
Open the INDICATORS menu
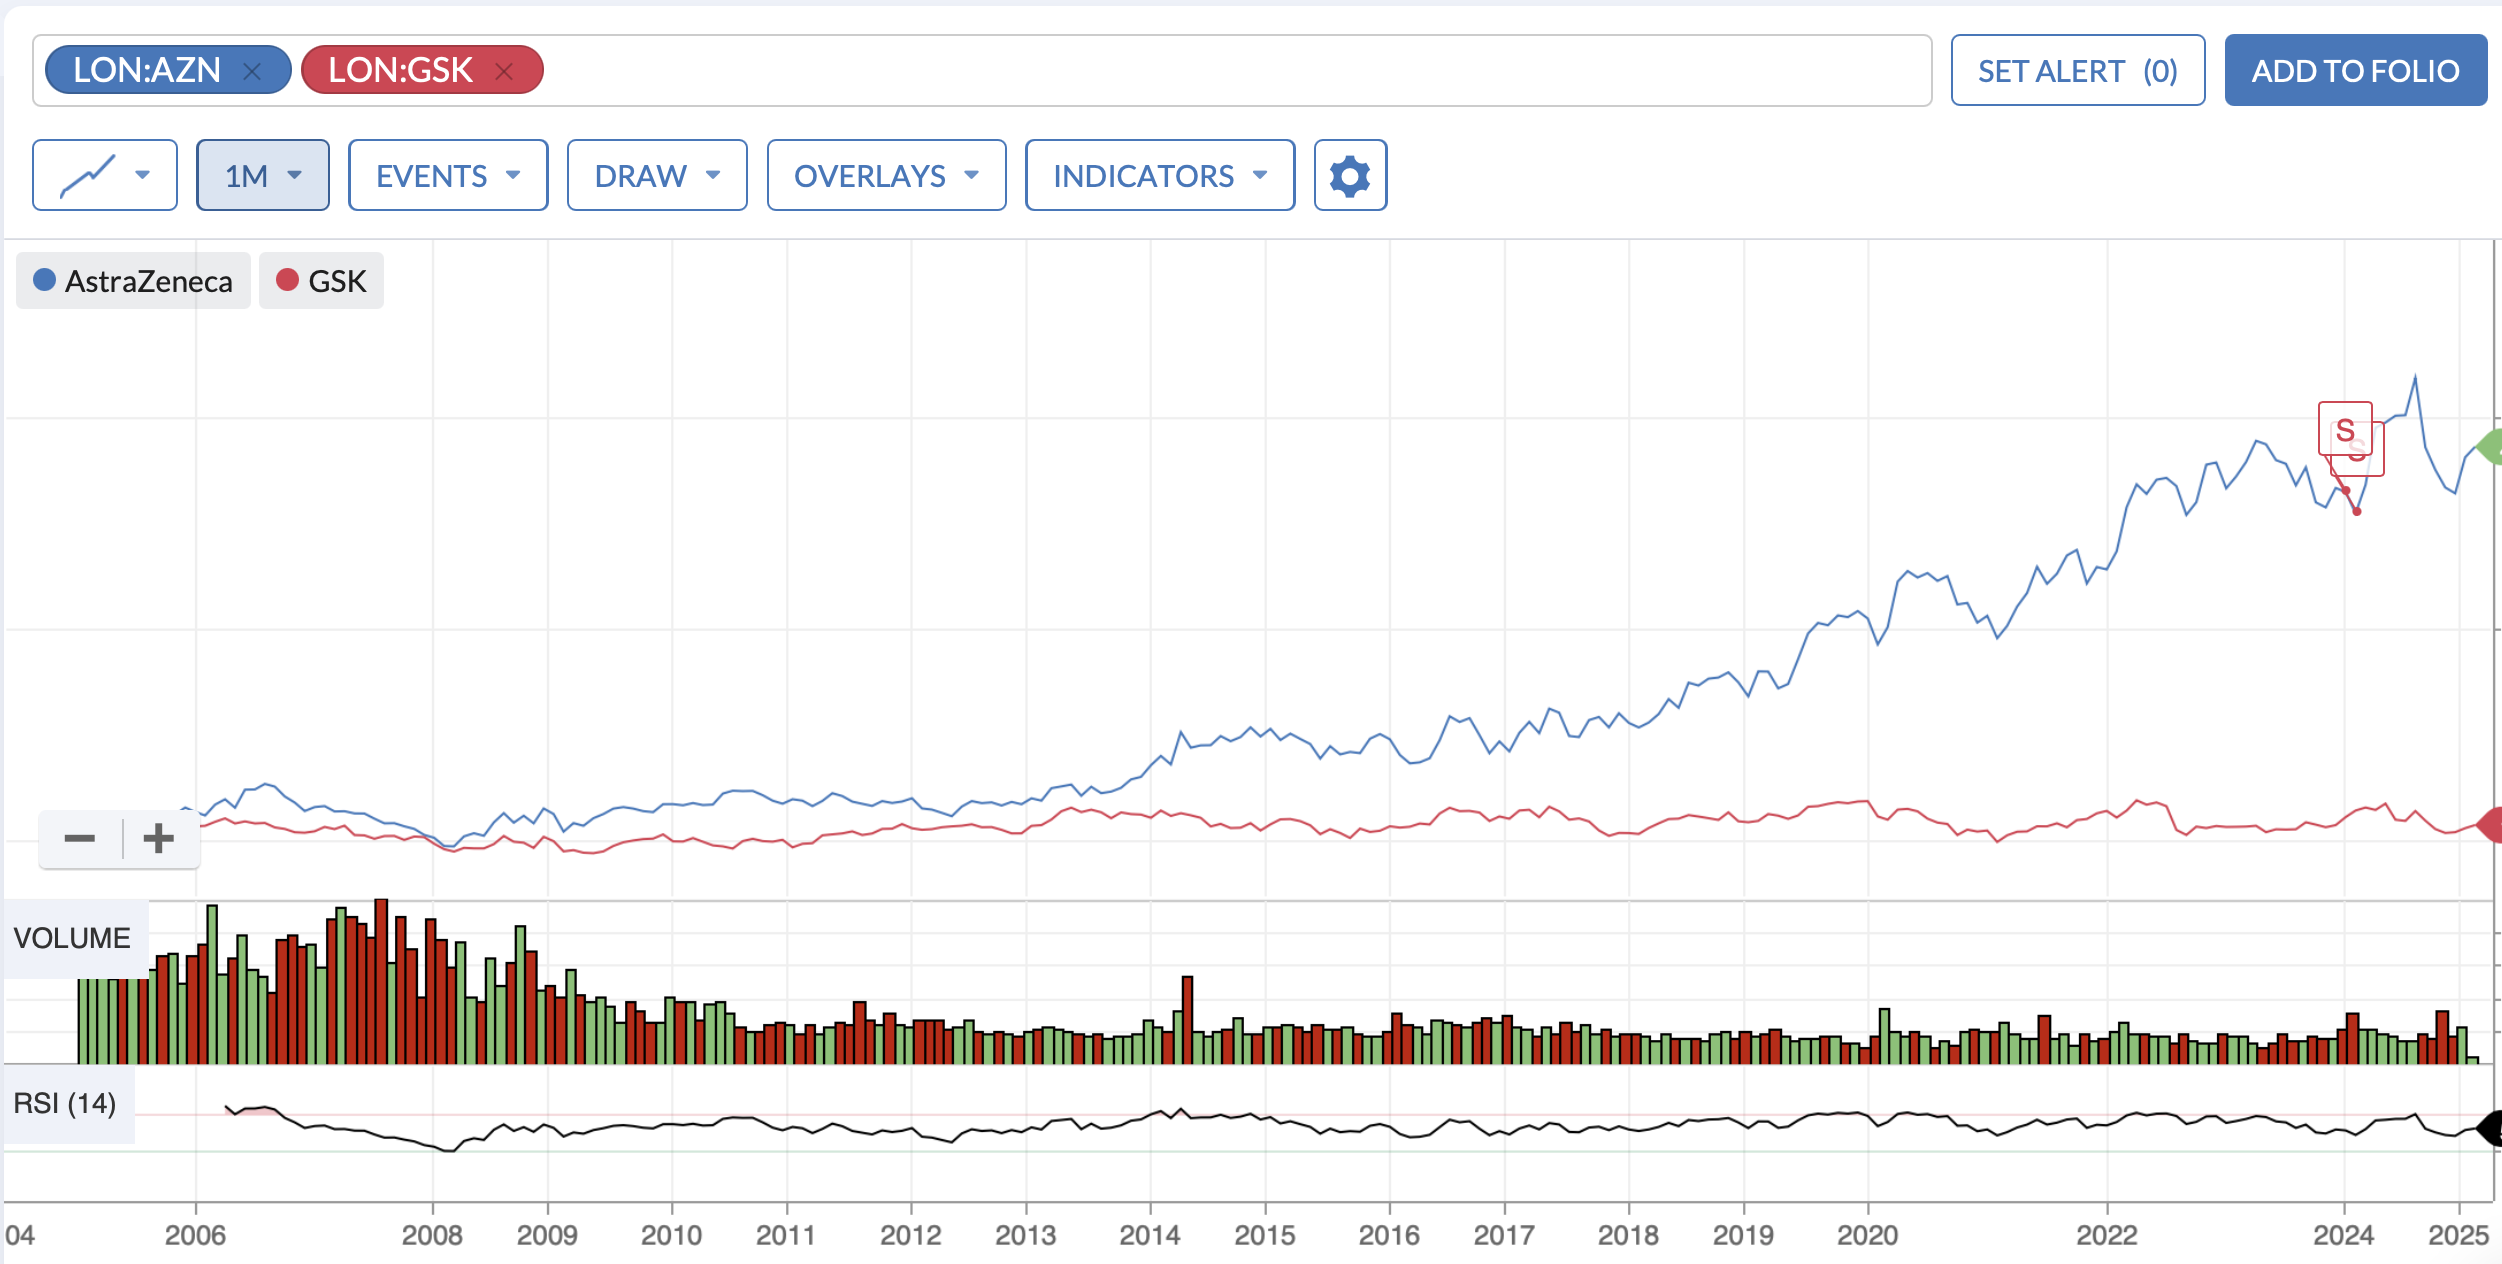1160,176
